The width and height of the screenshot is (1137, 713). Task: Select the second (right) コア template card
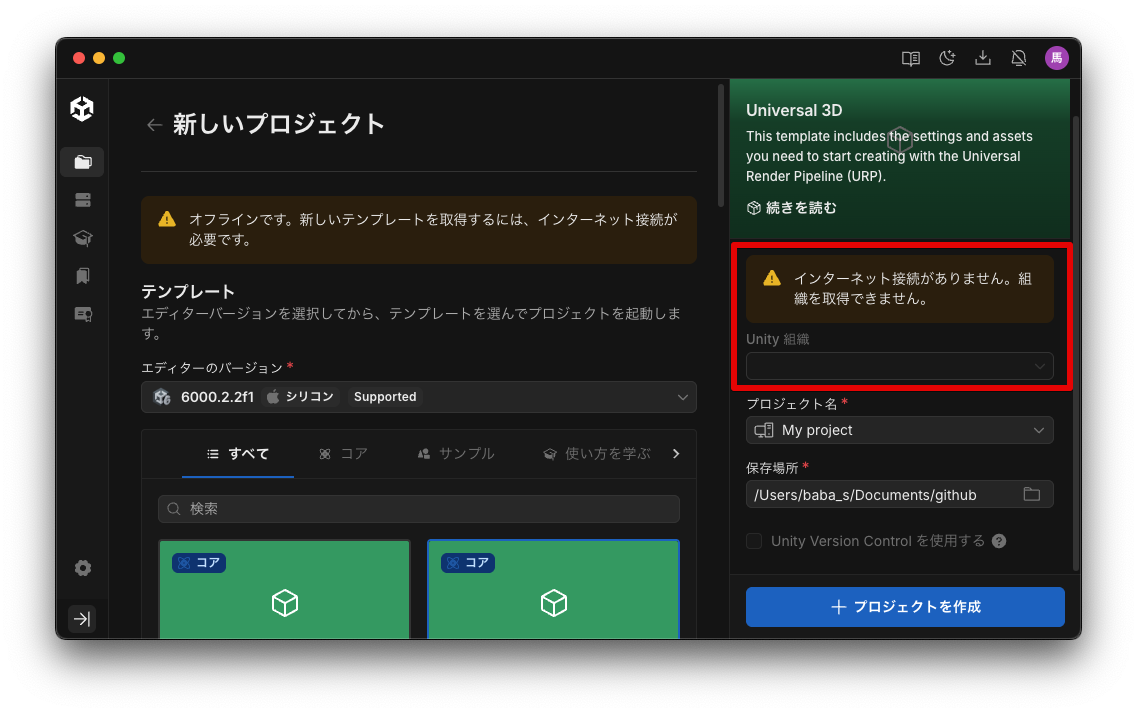pos(553,589)
